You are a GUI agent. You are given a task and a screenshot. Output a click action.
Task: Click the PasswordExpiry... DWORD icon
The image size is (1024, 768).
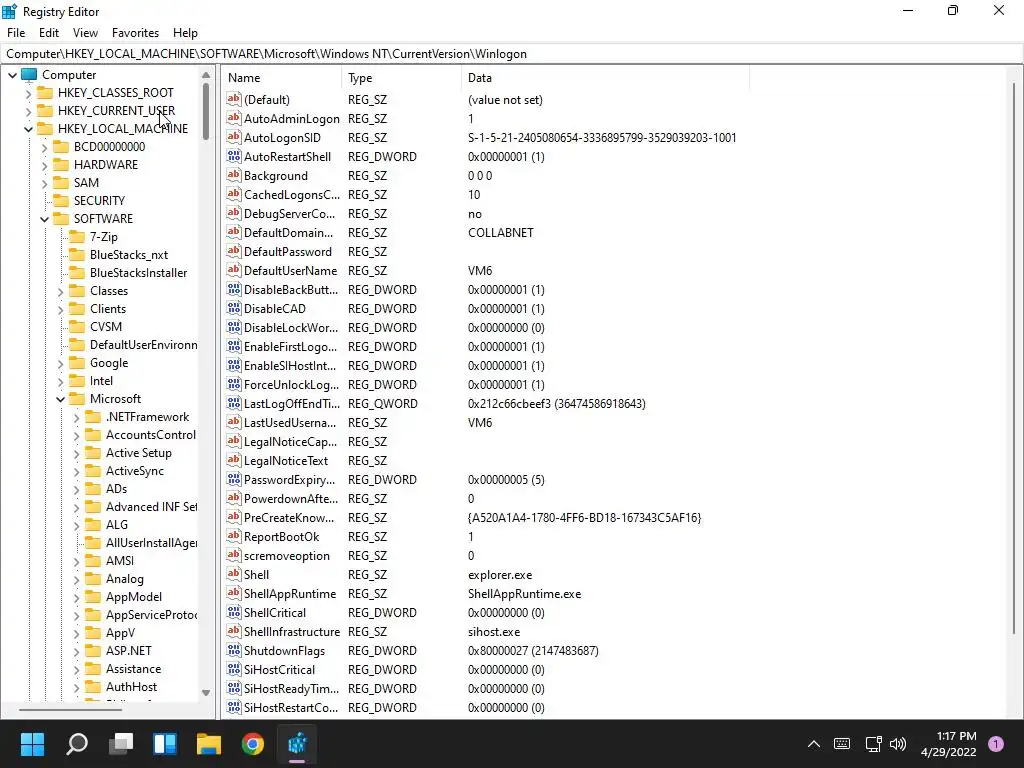point(234,479)
